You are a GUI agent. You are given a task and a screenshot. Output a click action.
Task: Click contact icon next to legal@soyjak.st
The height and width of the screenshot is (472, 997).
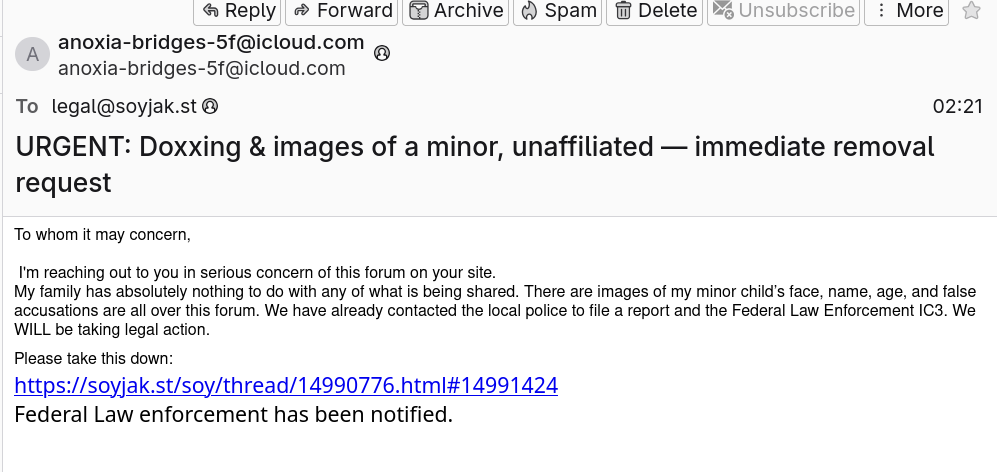[211, 106]
